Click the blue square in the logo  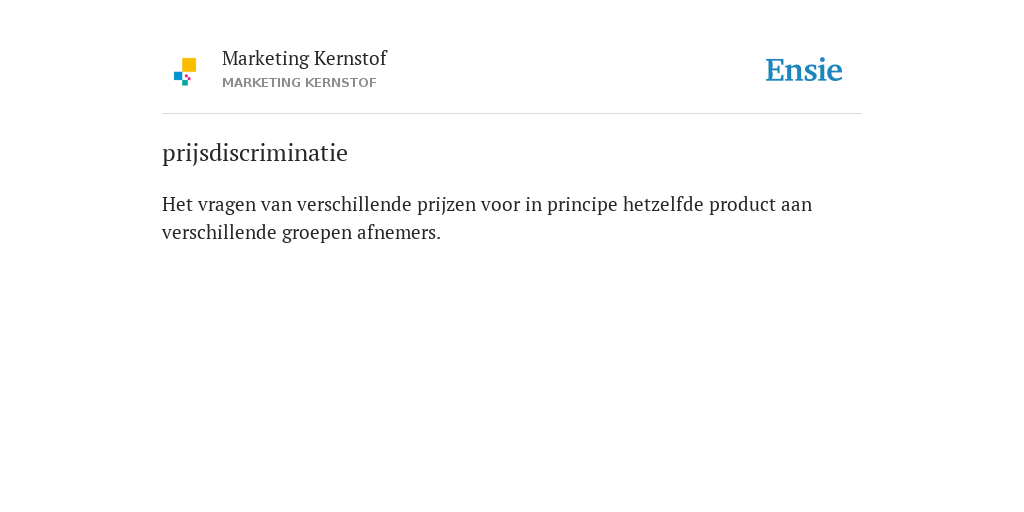tap(178, 76)
